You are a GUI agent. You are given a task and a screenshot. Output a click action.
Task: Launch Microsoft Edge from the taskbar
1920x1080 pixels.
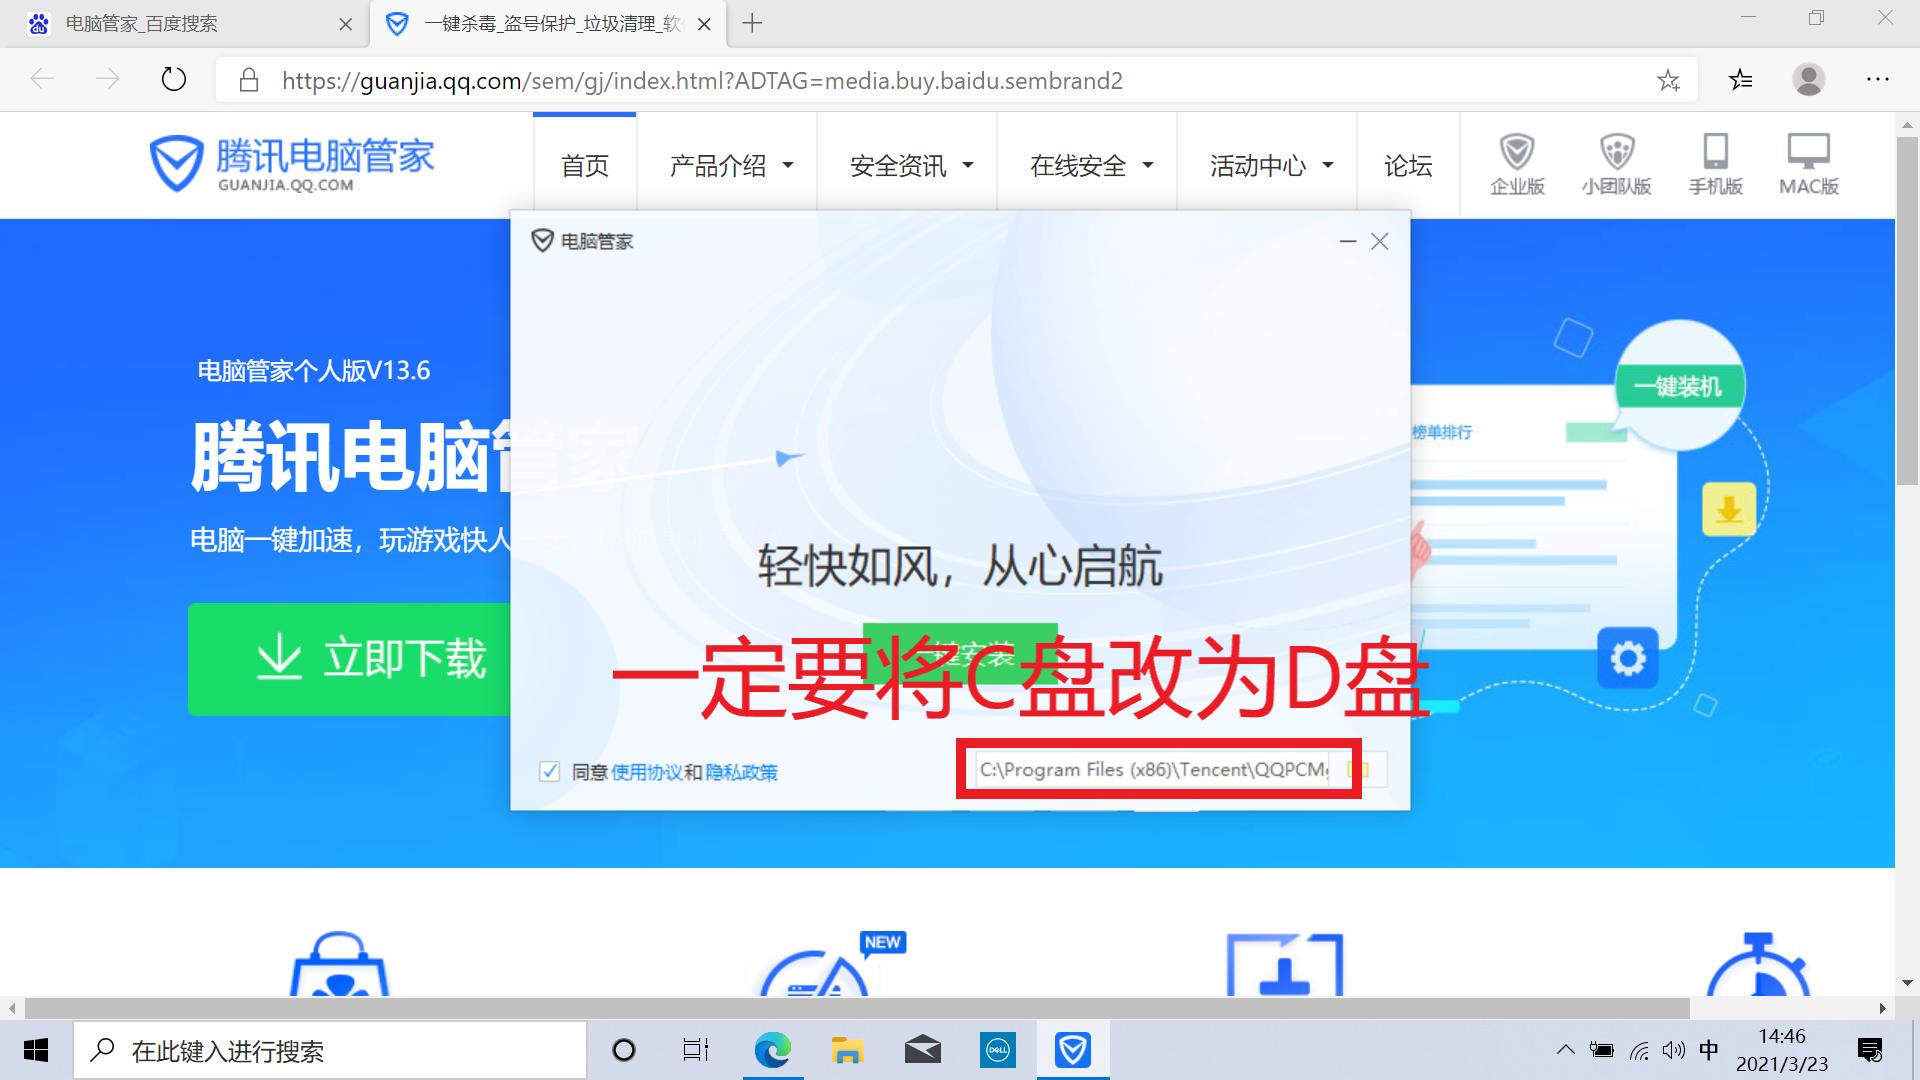point(772,1050)
